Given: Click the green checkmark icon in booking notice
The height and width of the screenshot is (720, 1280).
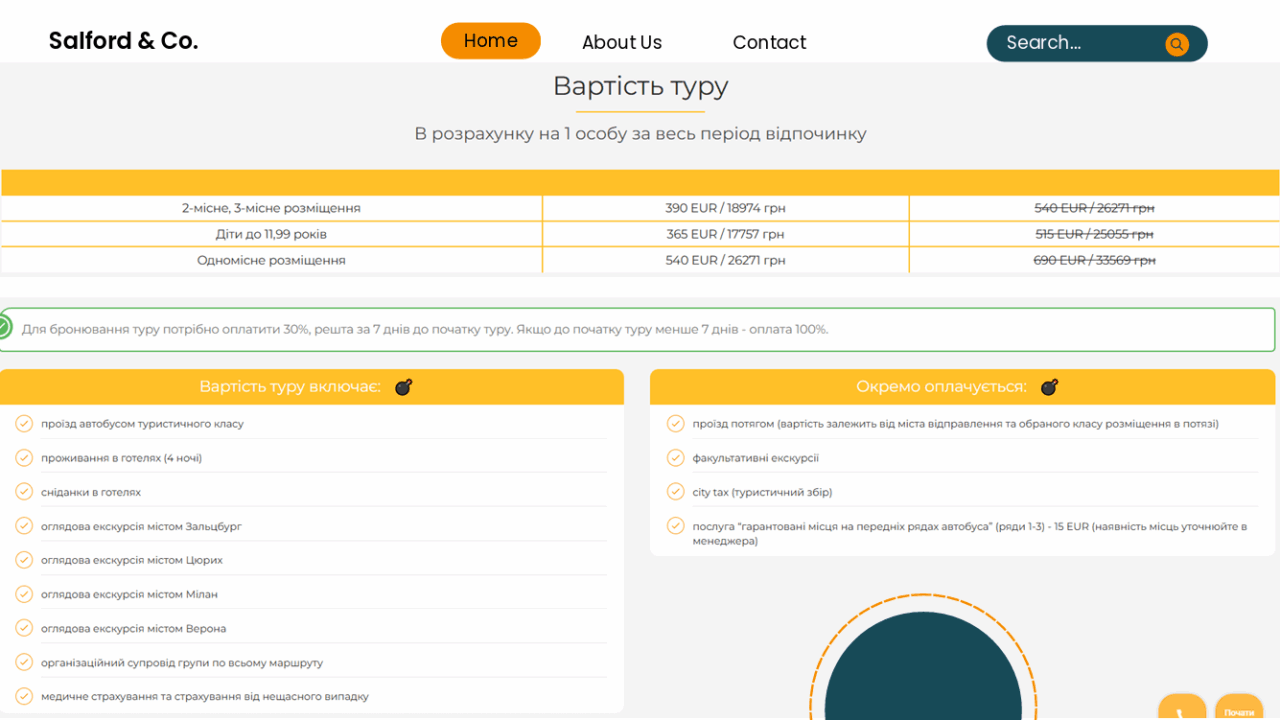Looking at the screenshot, I should point(4,328).
